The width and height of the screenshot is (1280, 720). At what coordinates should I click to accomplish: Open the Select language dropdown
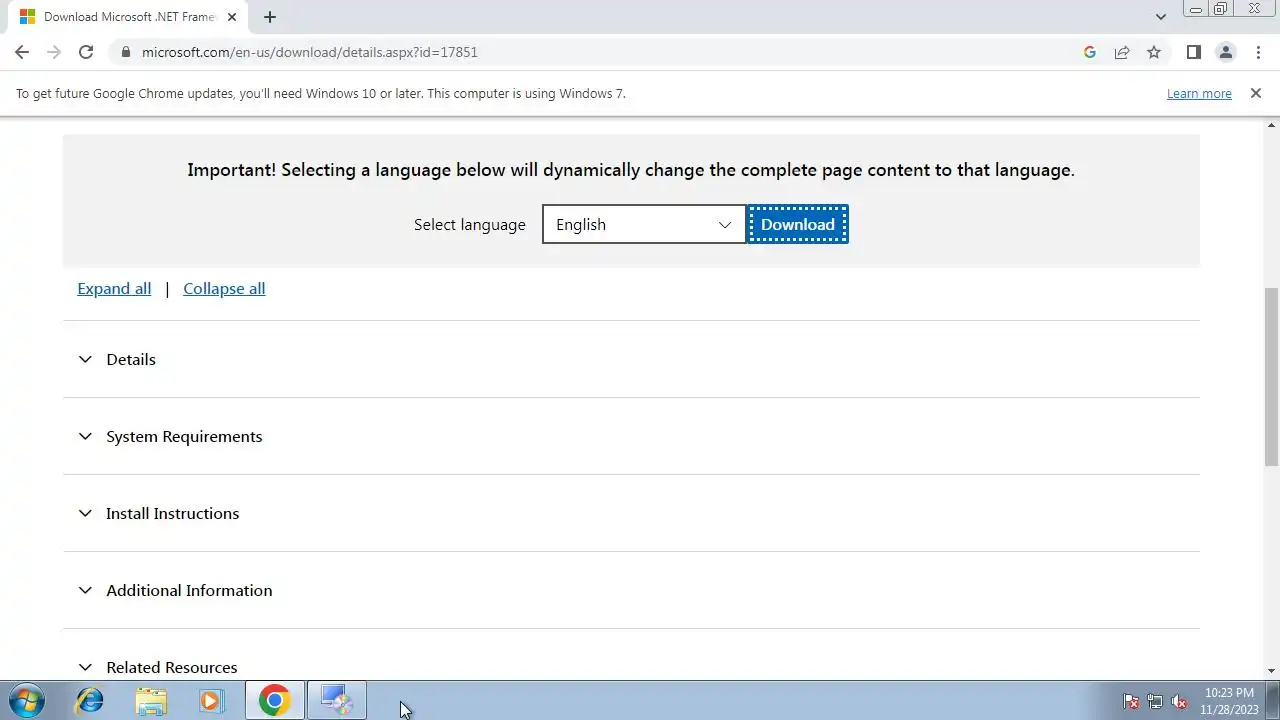(x=644, y=224)
